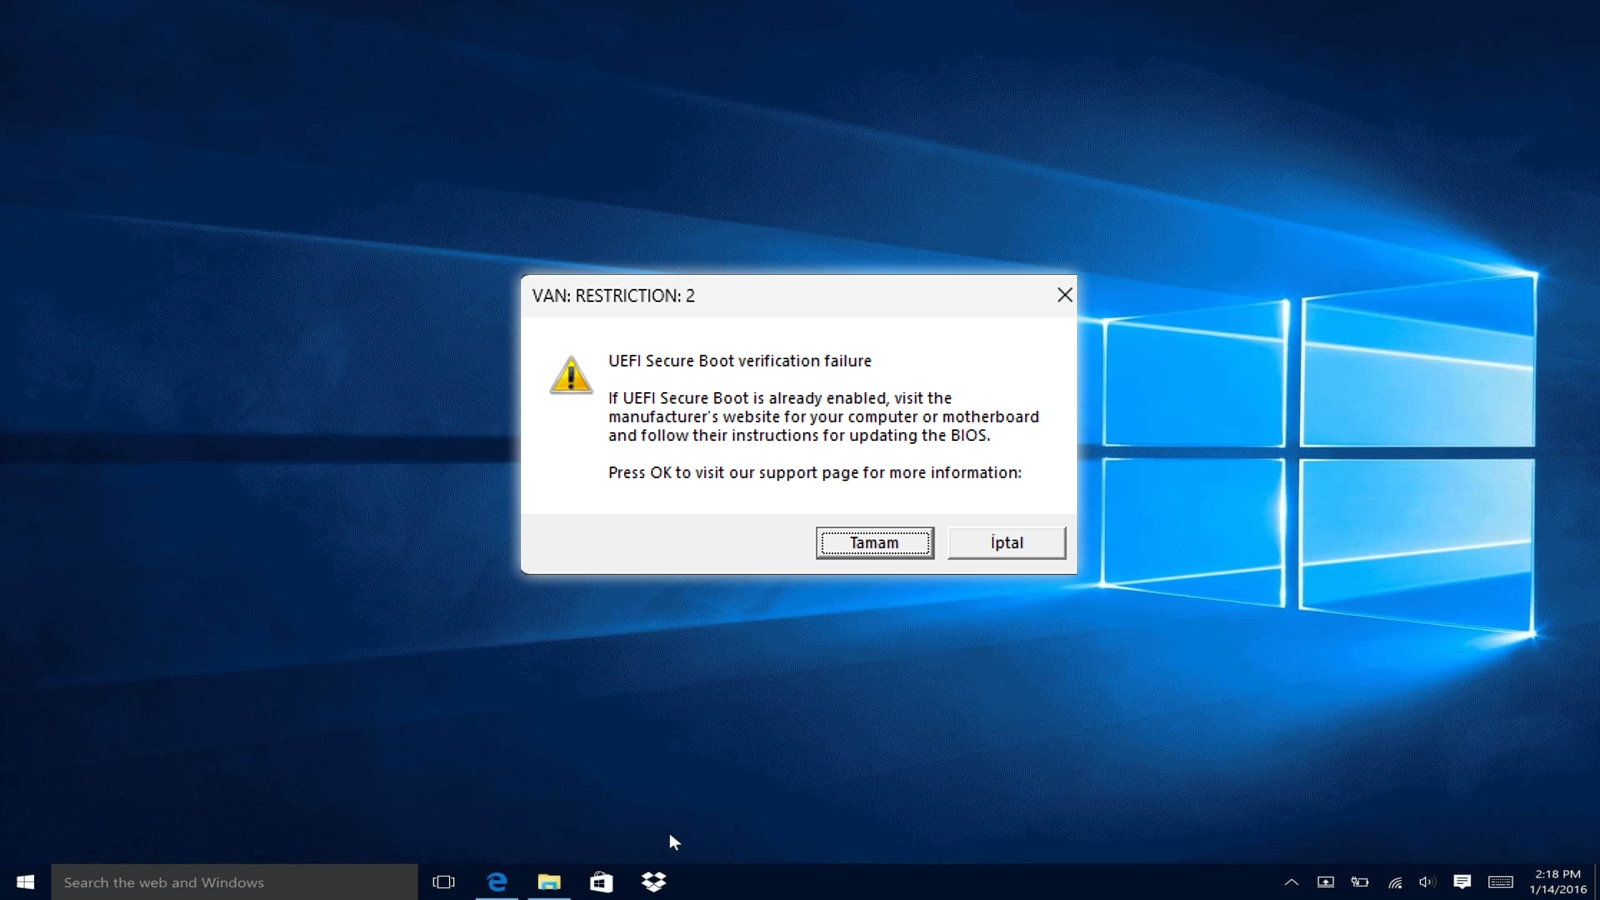Launch Microsoft Edge from the taskbar
Image resolution: width=1600 pixels, height=900 pixels.
[497, 882]
